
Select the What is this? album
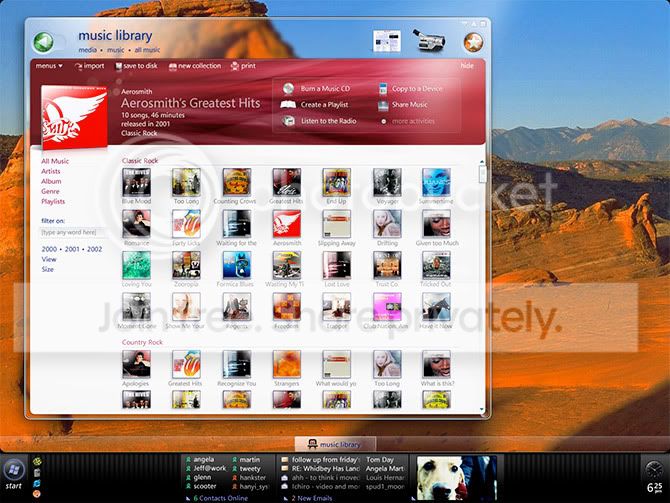(437, 368)
